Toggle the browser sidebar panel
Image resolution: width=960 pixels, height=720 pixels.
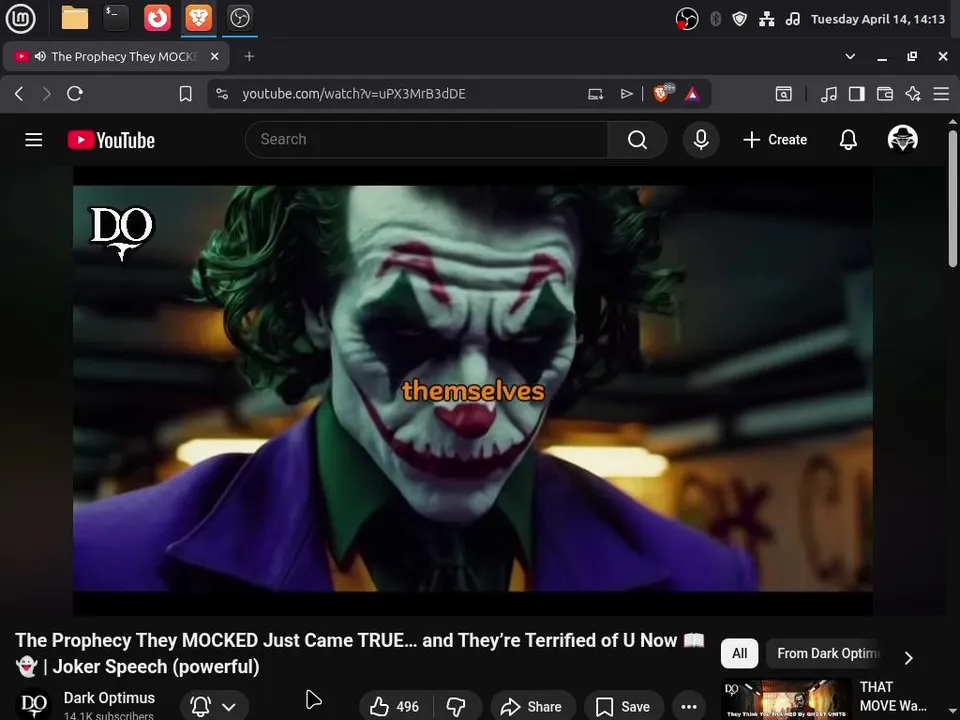tap(857, 94)
